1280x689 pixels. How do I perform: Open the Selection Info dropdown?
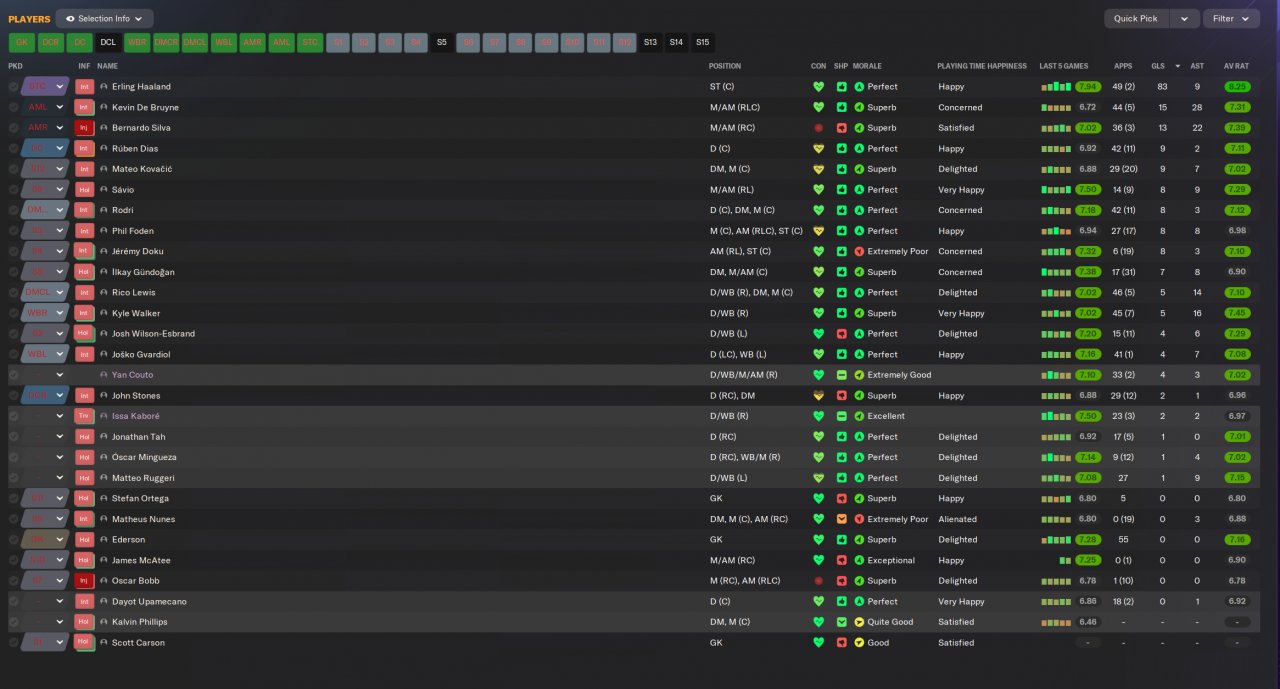pos(105,18)
